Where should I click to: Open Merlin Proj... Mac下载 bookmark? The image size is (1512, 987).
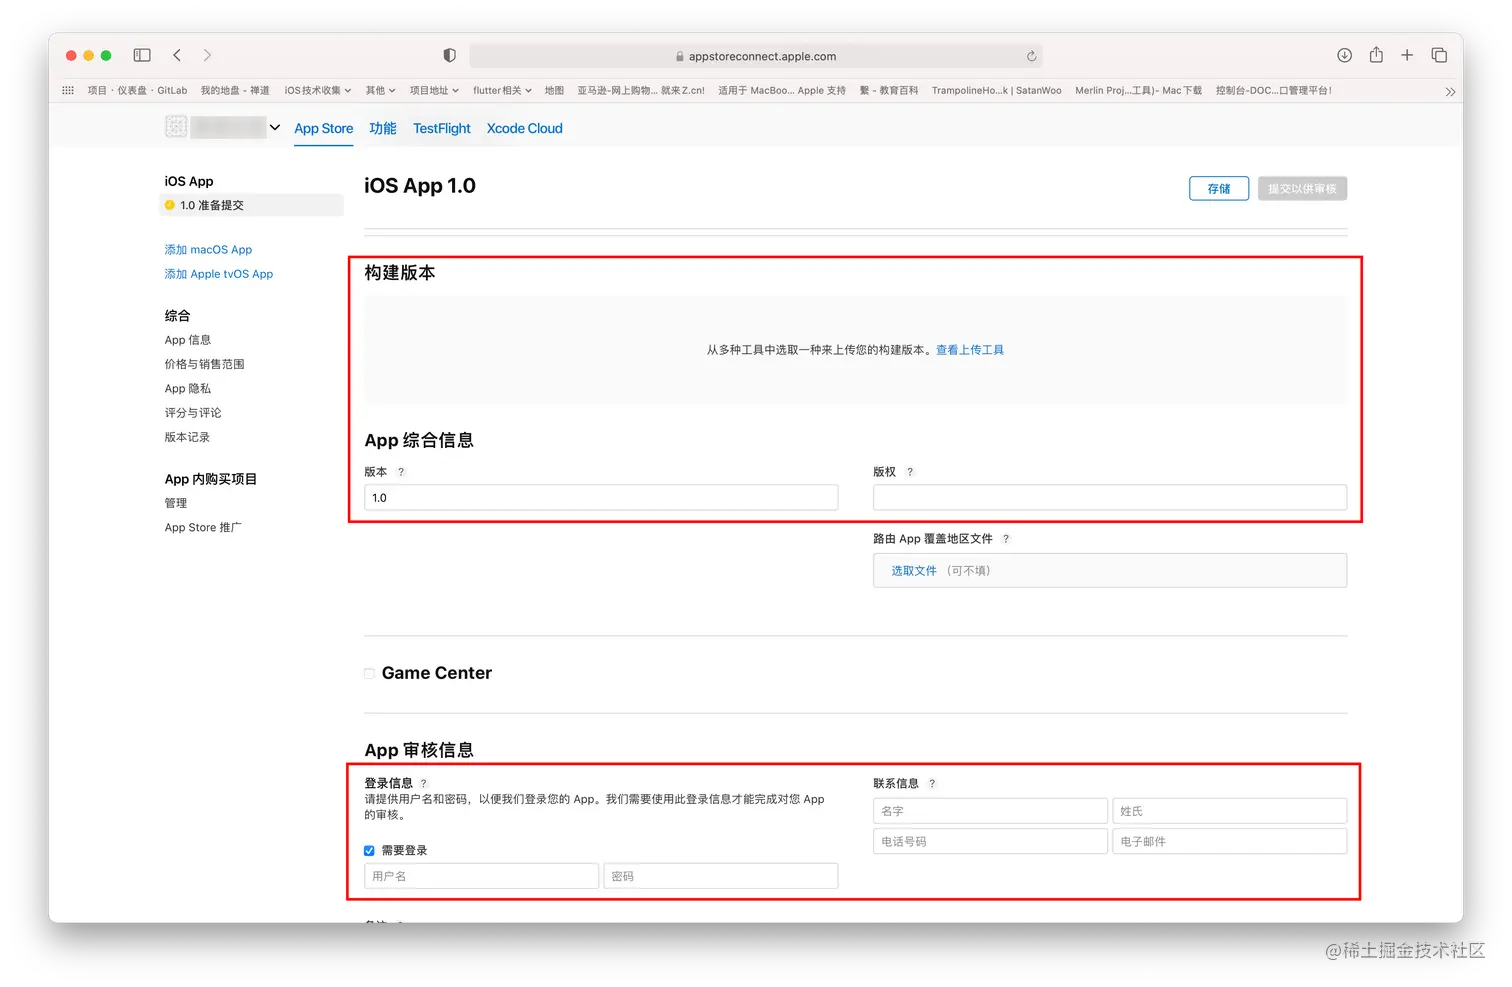(x=1139, y=90)
